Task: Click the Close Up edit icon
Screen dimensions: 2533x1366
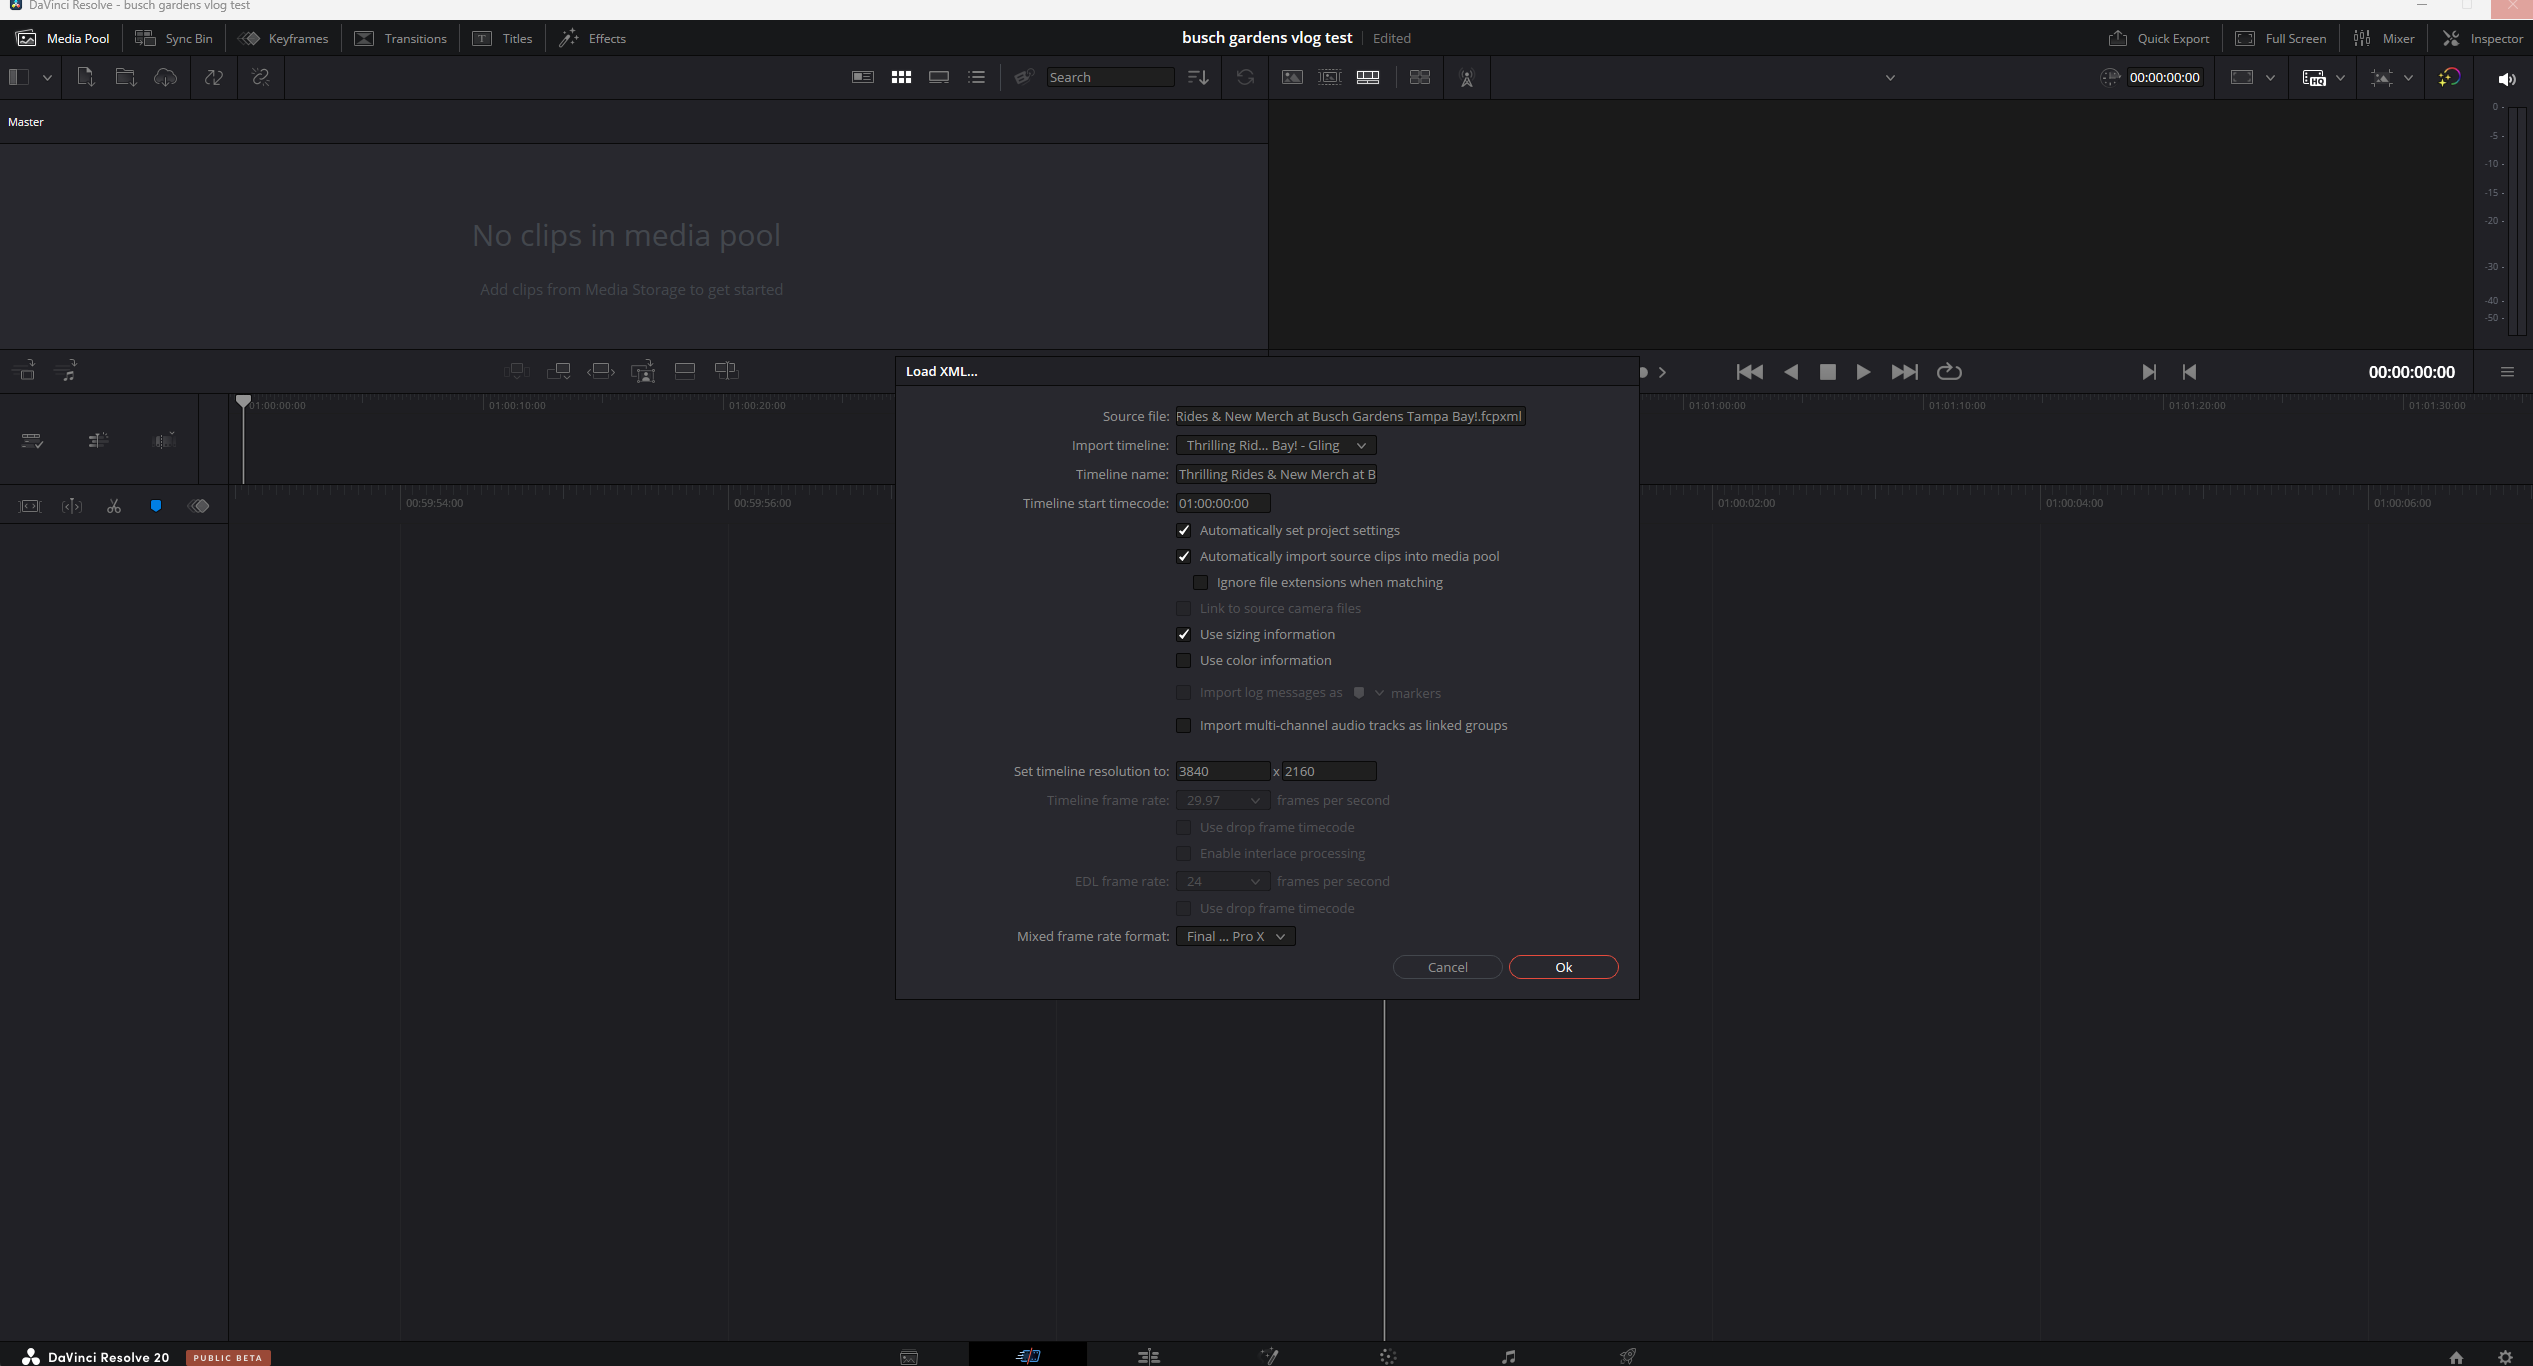Action: tap(643, 371)
